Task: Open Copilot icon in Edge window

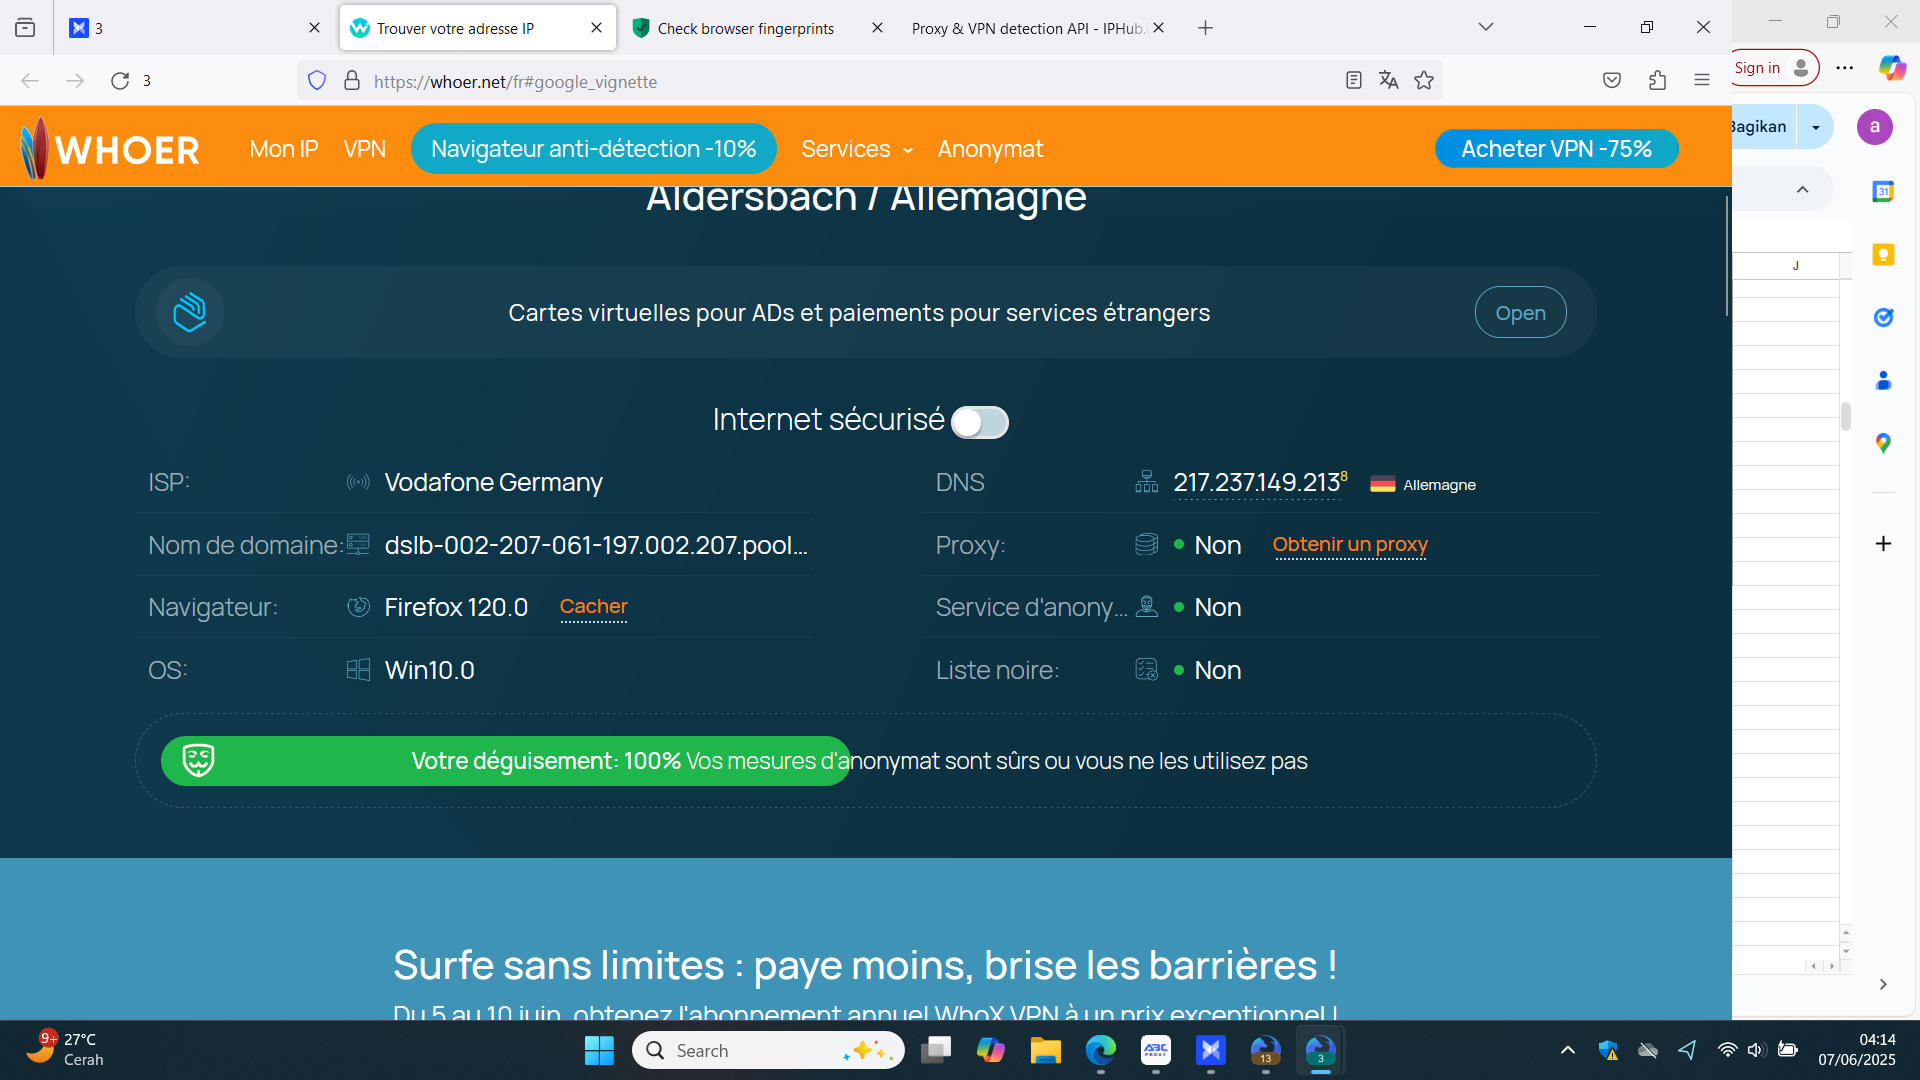Action: [x=1892, y=68]
